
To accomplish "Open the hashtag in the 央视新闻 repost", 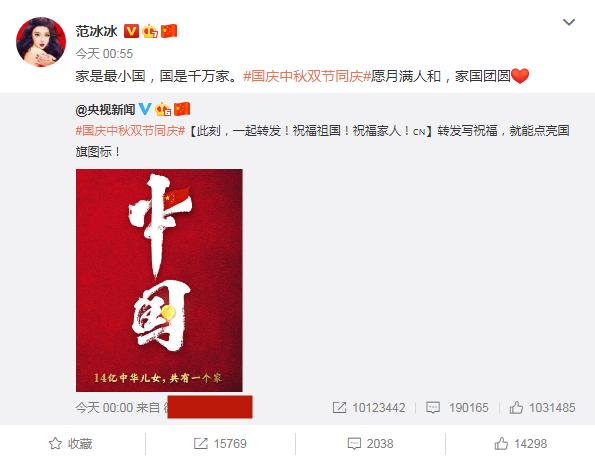I will 130,131.
